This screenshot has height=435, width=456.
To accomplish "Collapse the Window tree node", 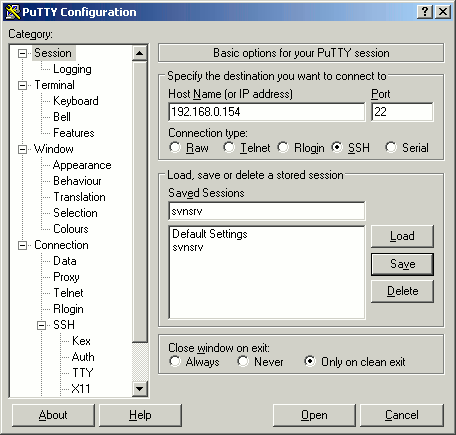I will (x=22, y=149).
